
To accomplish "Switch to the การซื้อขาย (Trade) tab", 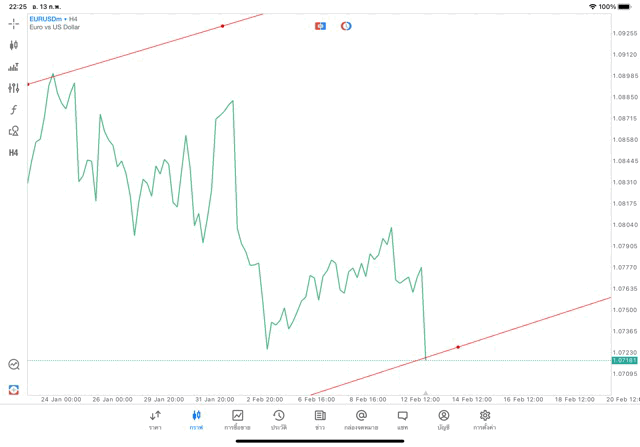I will 238,419.
